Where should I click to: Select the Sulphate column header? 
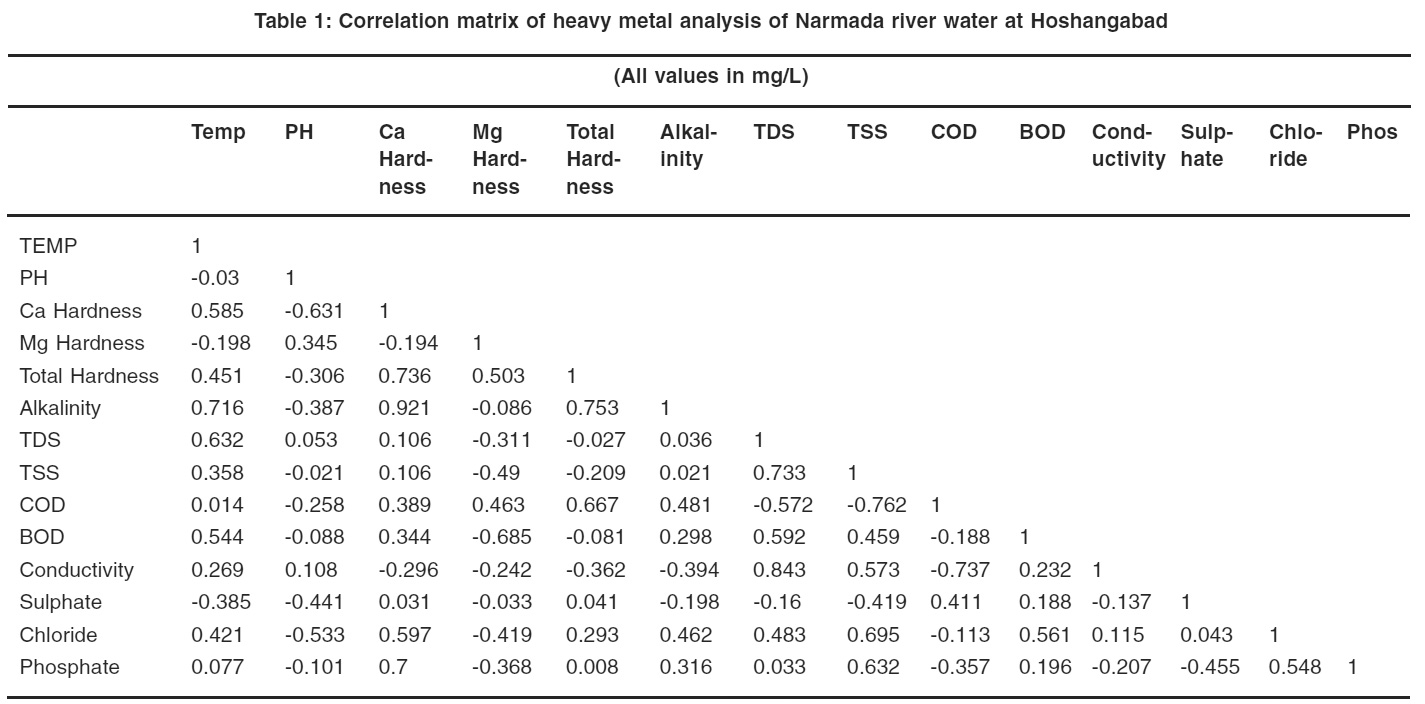[1206, 146]
